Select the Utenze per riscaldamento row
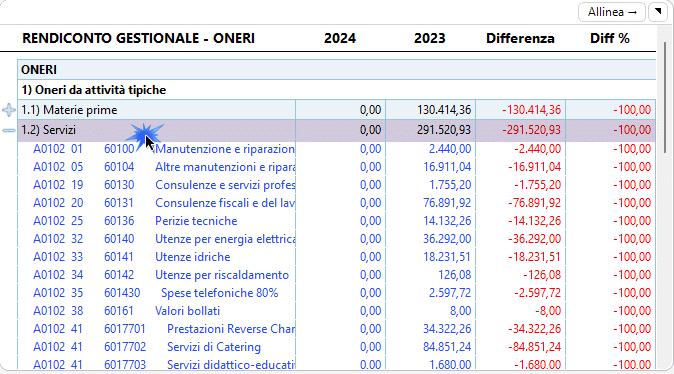Viewport: 674px width, 374px height. (x=337, y=275)
